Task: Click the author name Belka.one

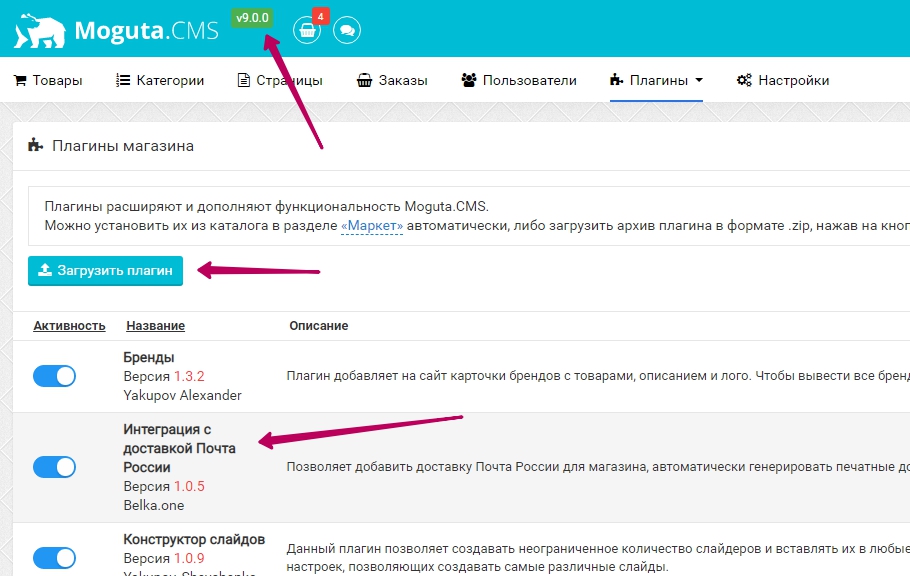Action: click(154, 505)
